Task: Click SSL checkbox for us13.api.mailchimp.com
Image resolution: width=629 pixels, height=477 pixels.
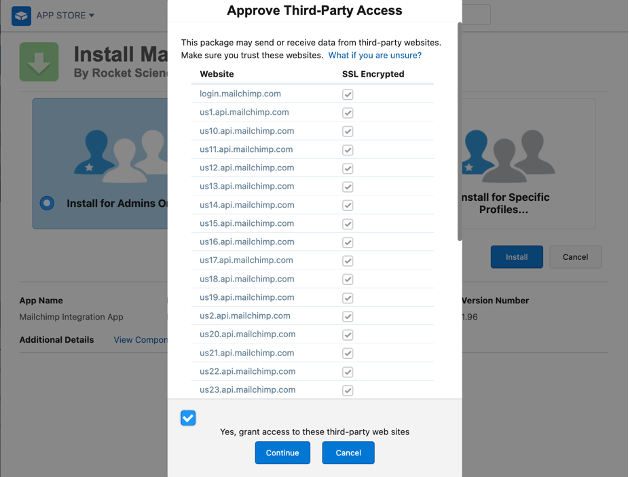Action: [347, 187]
